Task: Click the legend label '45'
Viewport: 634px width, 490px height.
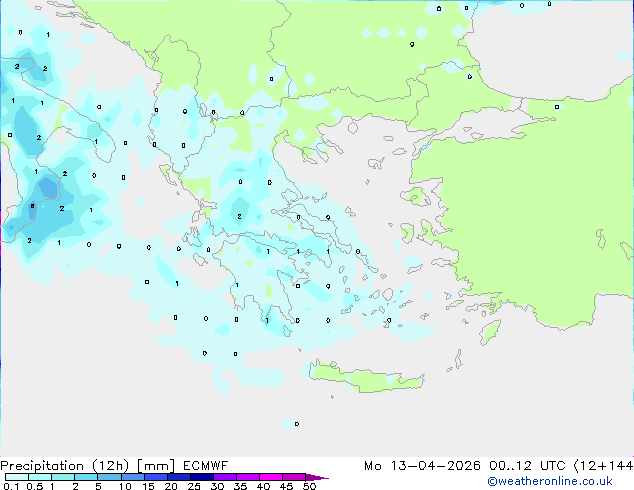Action: [x=286, y=486]
